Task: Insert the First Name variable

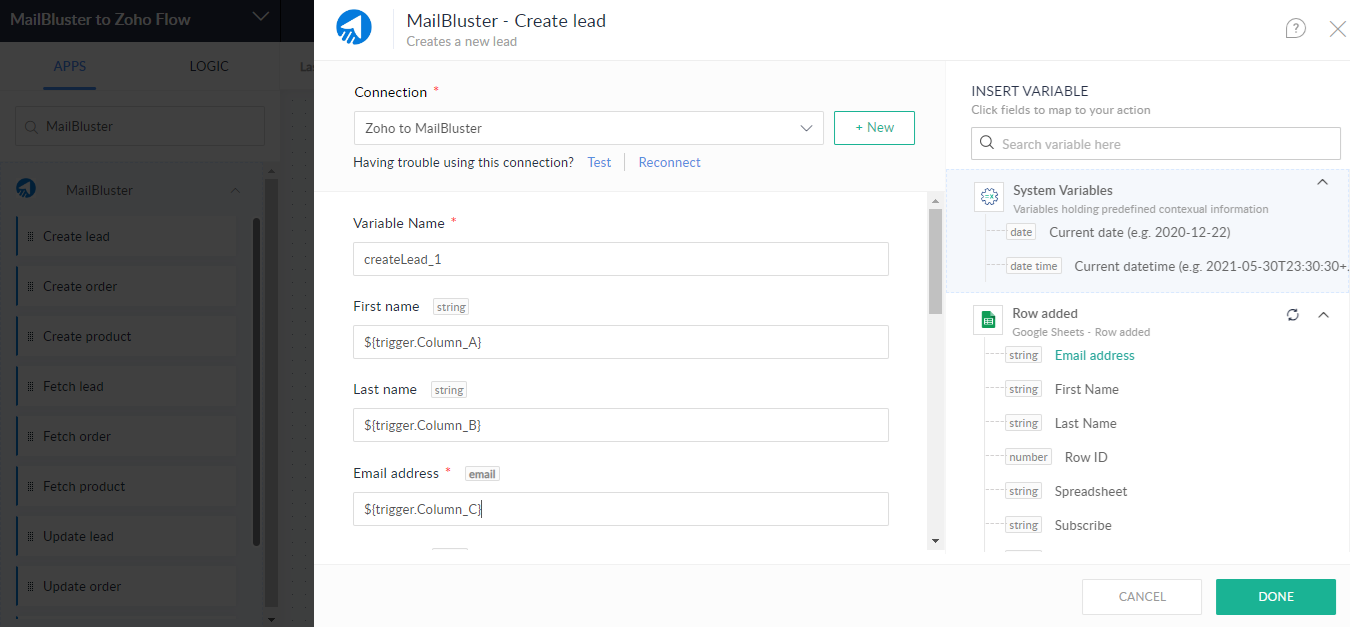Action: click(x=1086, y=389)
